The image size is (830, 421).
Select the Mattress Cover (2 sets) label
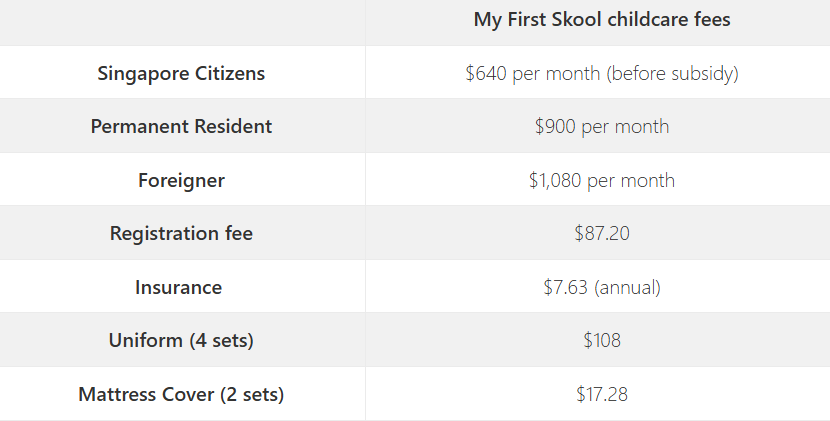[x=181, y=394]
